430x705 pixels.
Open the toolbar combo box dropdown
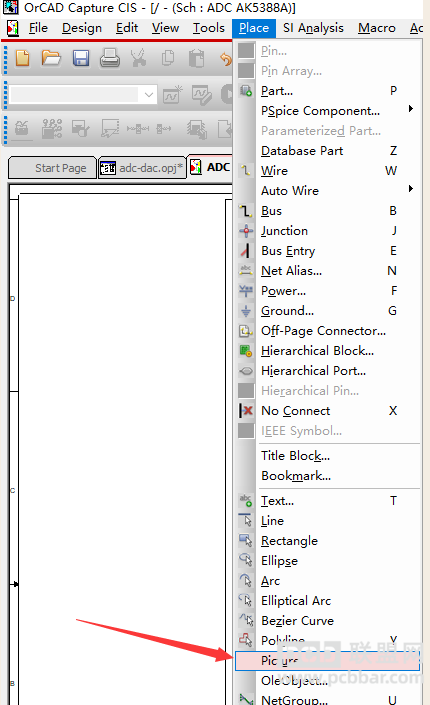148,95
